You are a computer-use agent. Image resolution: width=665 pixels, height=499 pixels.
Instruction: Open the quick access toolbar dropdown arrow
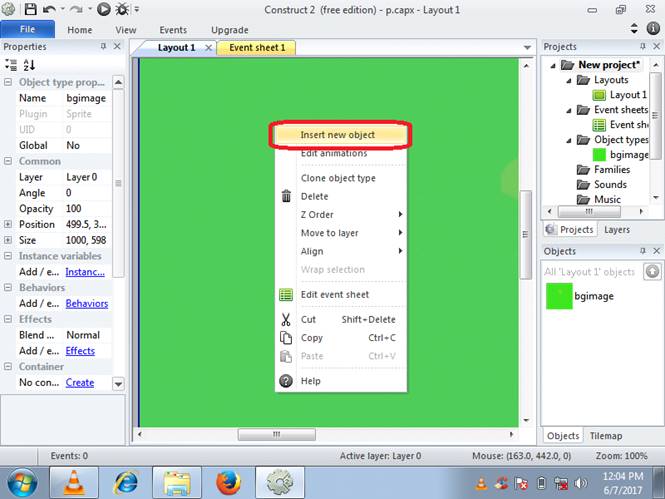pyautogui.click(x=137, y=9)
